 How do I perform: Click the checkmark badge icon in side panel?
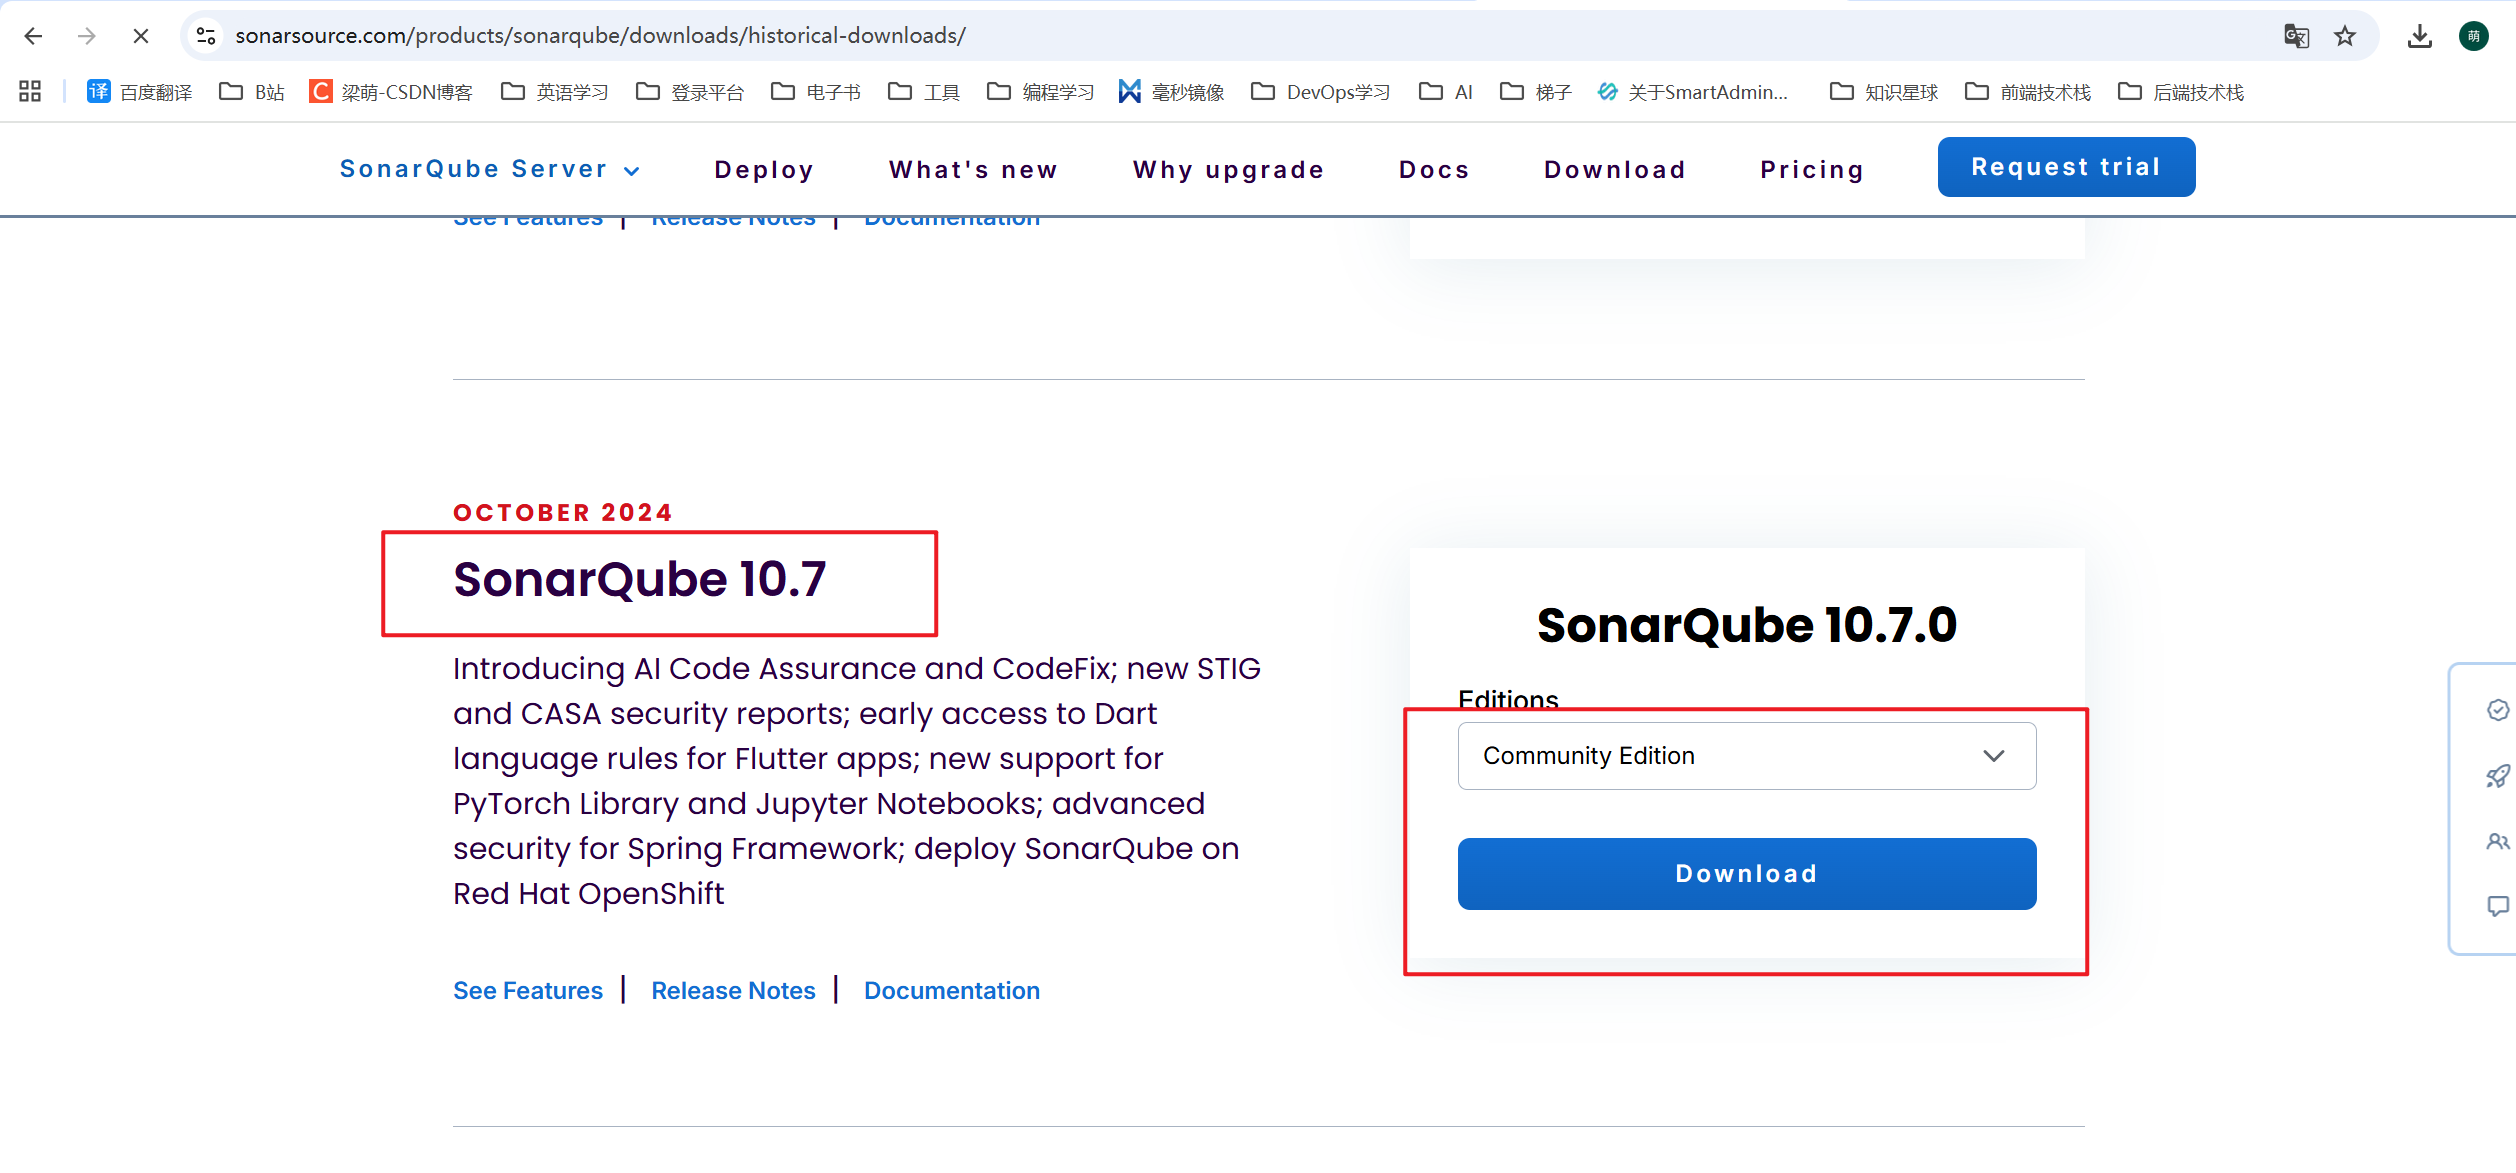(2497, 710)
